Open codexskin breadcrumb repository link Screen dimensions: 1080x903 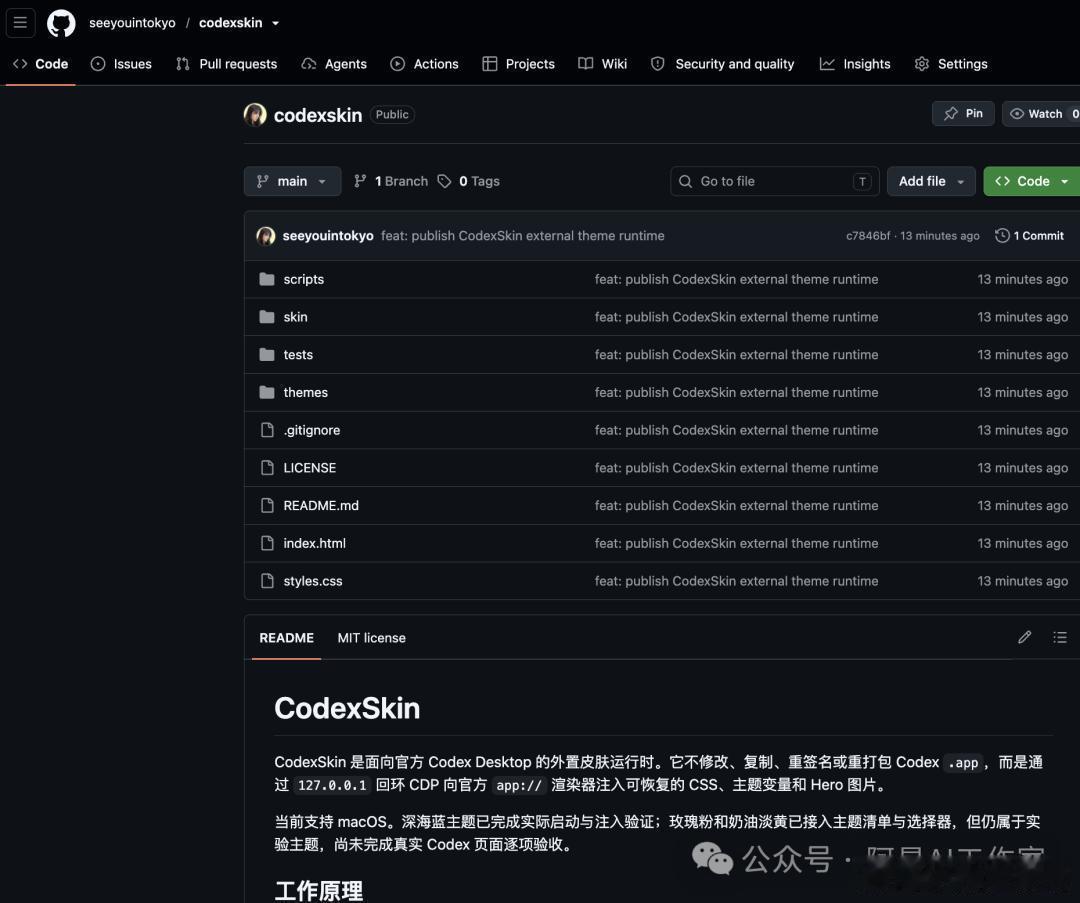pyautogui.click(x=230, y=23)
